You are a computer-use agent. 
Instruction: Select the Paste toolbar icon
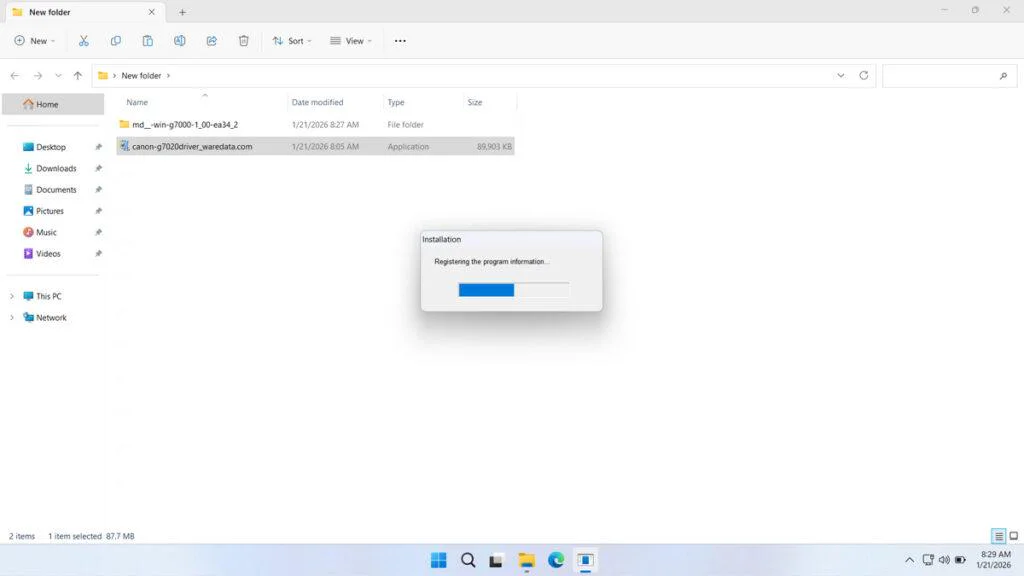pos(148,40)
